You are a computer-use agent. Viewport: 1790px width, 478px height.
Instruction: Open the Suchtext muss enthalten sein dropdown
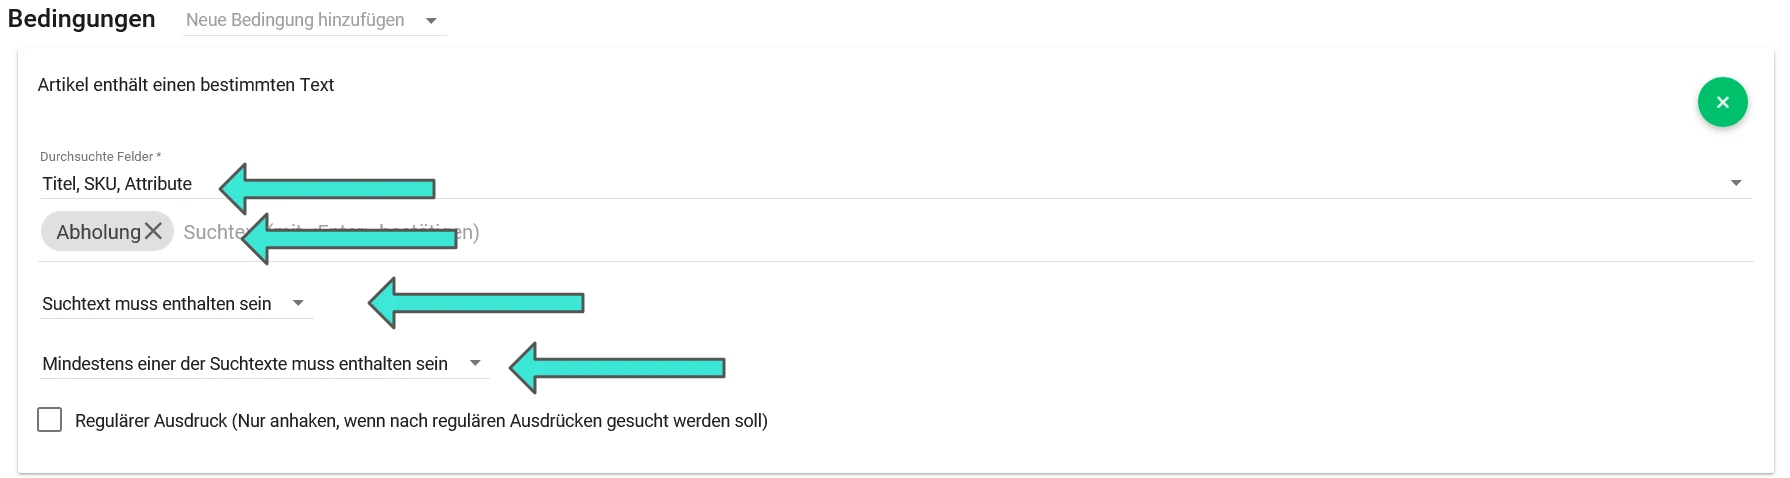click(x=176, y=304)
